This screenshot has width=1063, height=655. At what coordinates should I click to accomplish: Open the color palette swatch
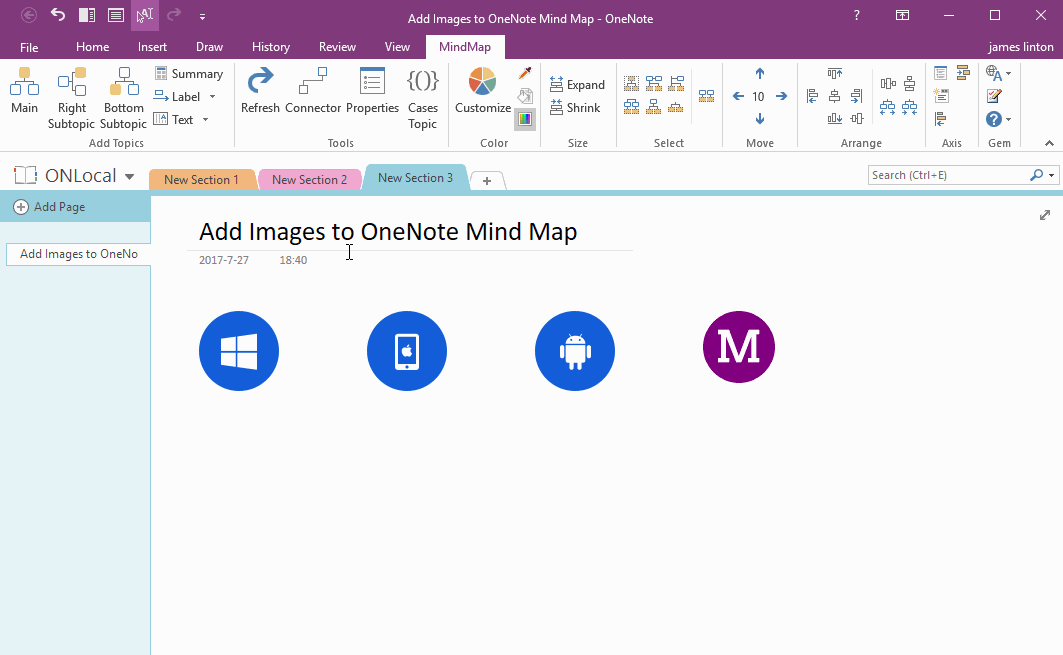[x=525, y=119]
